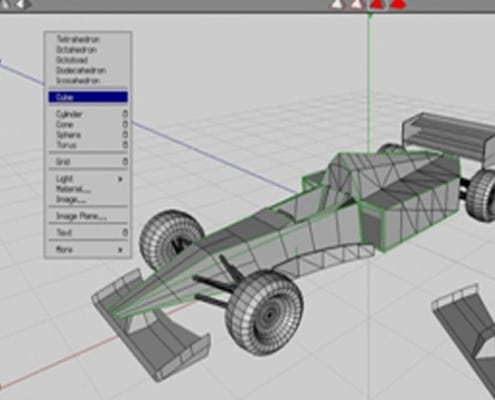Choose Image Plane... from the menu

(x=88, y=216)
